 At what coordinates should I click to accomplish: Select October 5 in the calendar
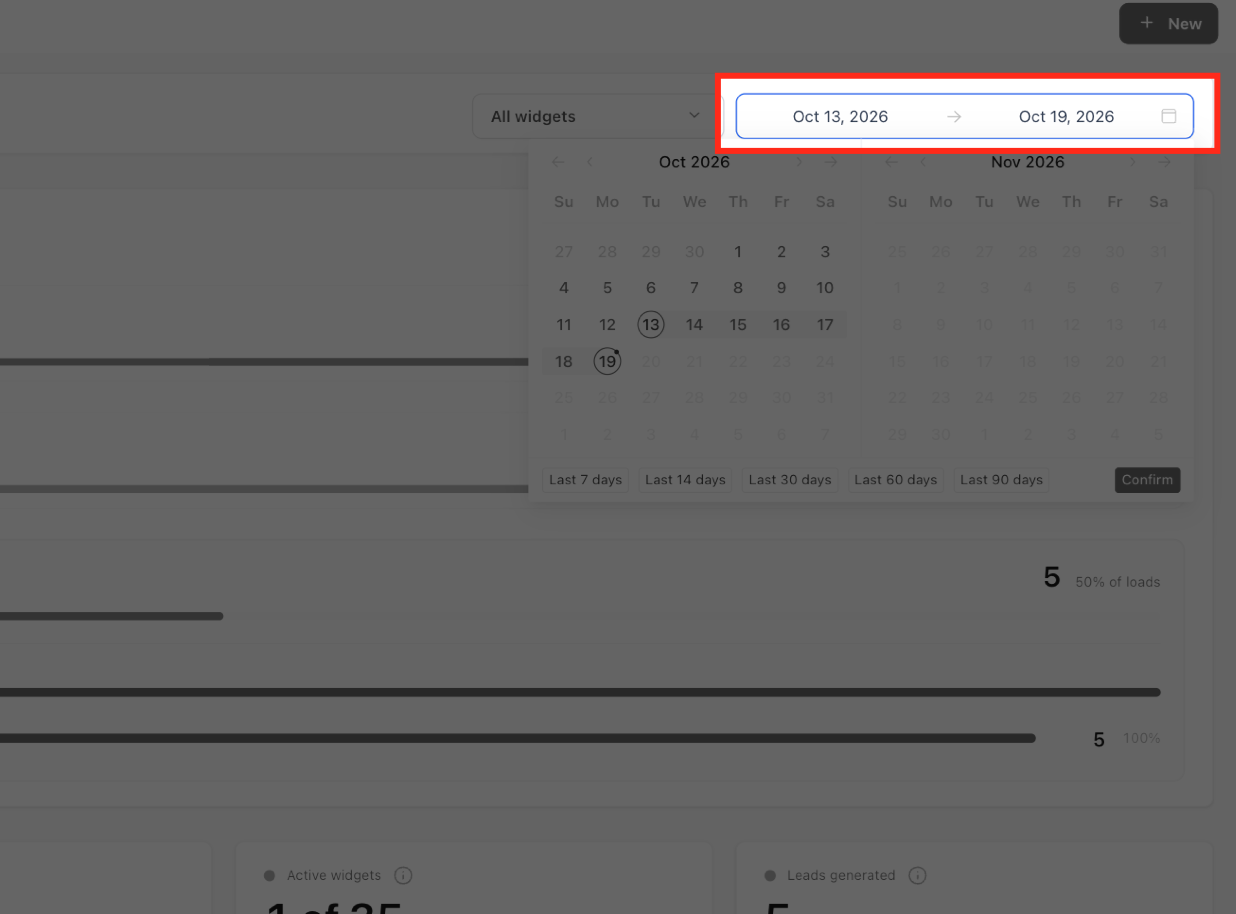pos(607,288)
